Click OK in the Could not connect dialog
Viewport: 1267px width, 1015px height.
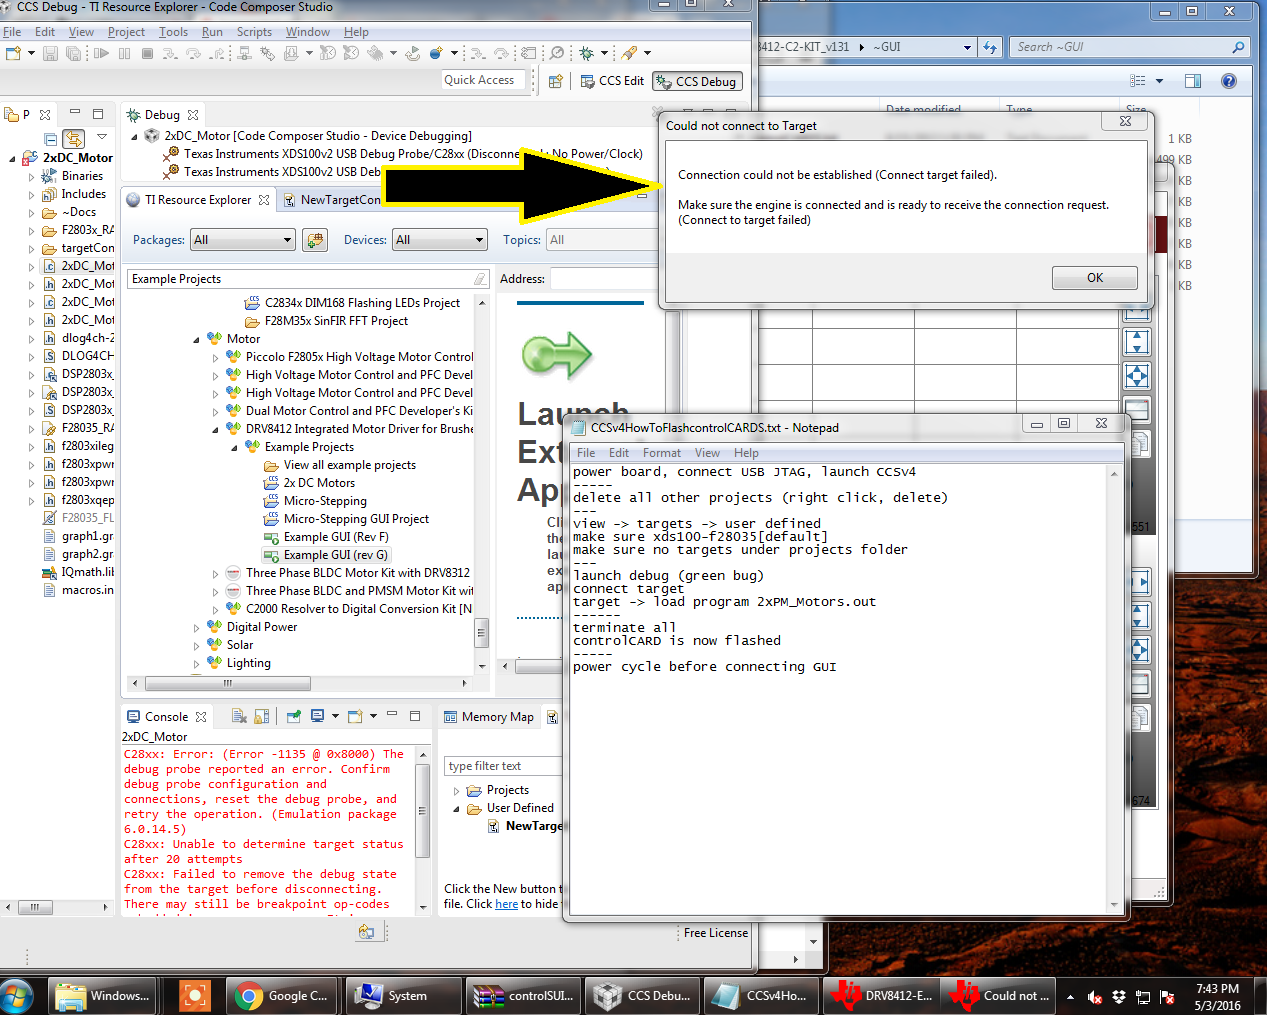click(x=1095, y=278)
